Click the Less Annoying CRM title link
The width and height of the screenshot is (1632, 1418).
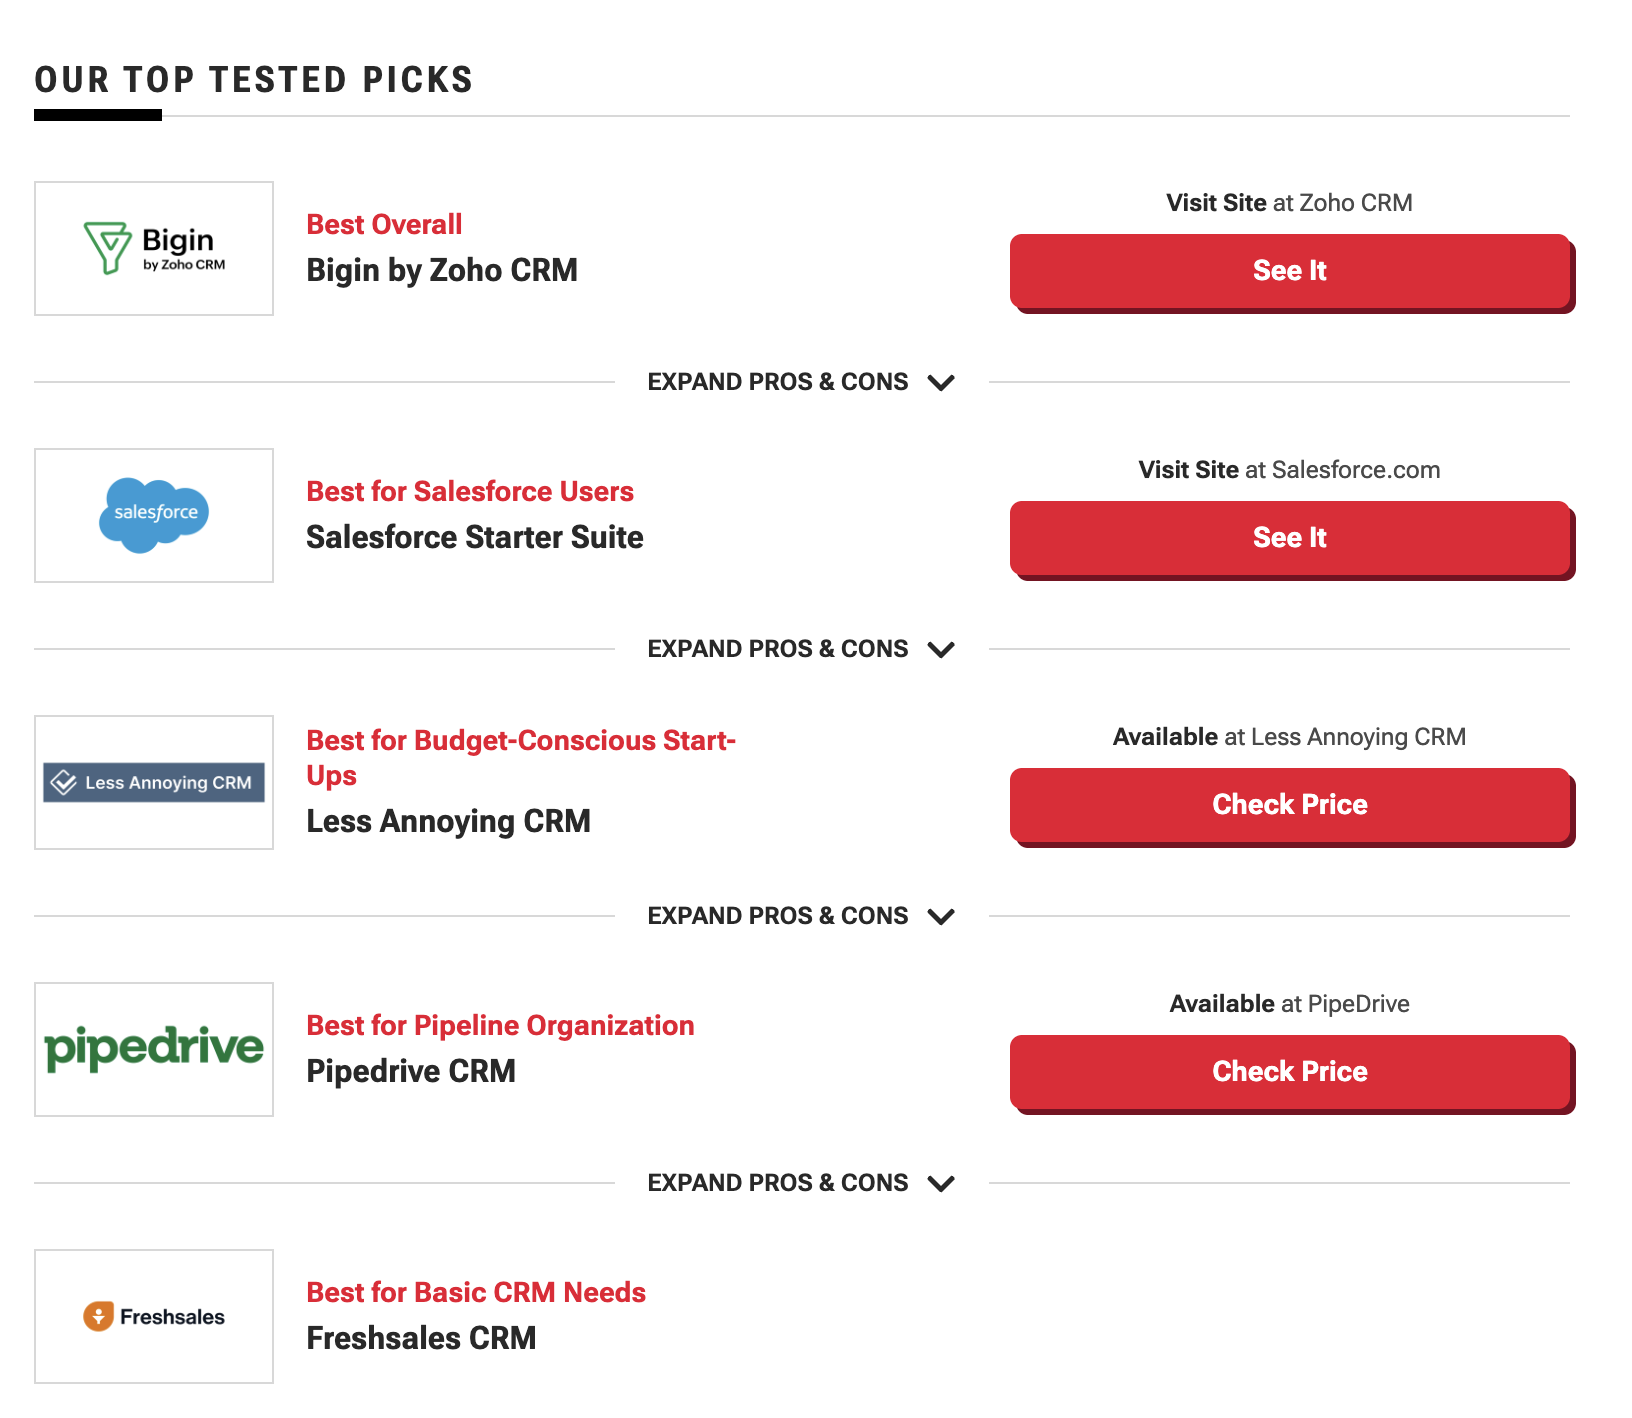[448, 821]
